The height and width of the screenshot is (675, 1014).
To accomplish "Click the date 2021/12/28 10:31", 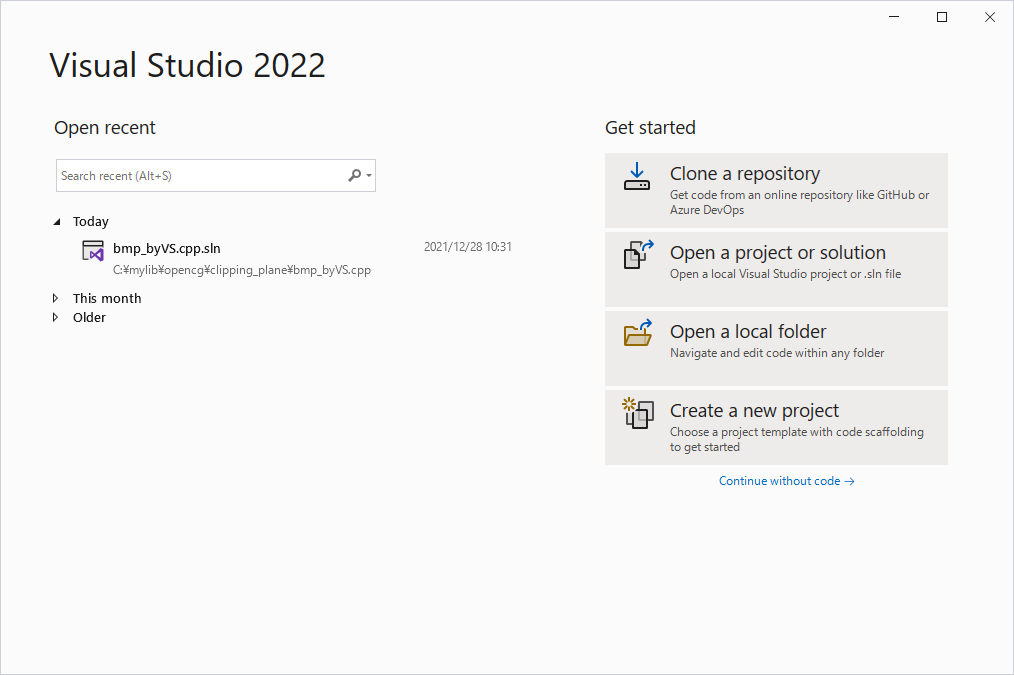I will [468, 247].
